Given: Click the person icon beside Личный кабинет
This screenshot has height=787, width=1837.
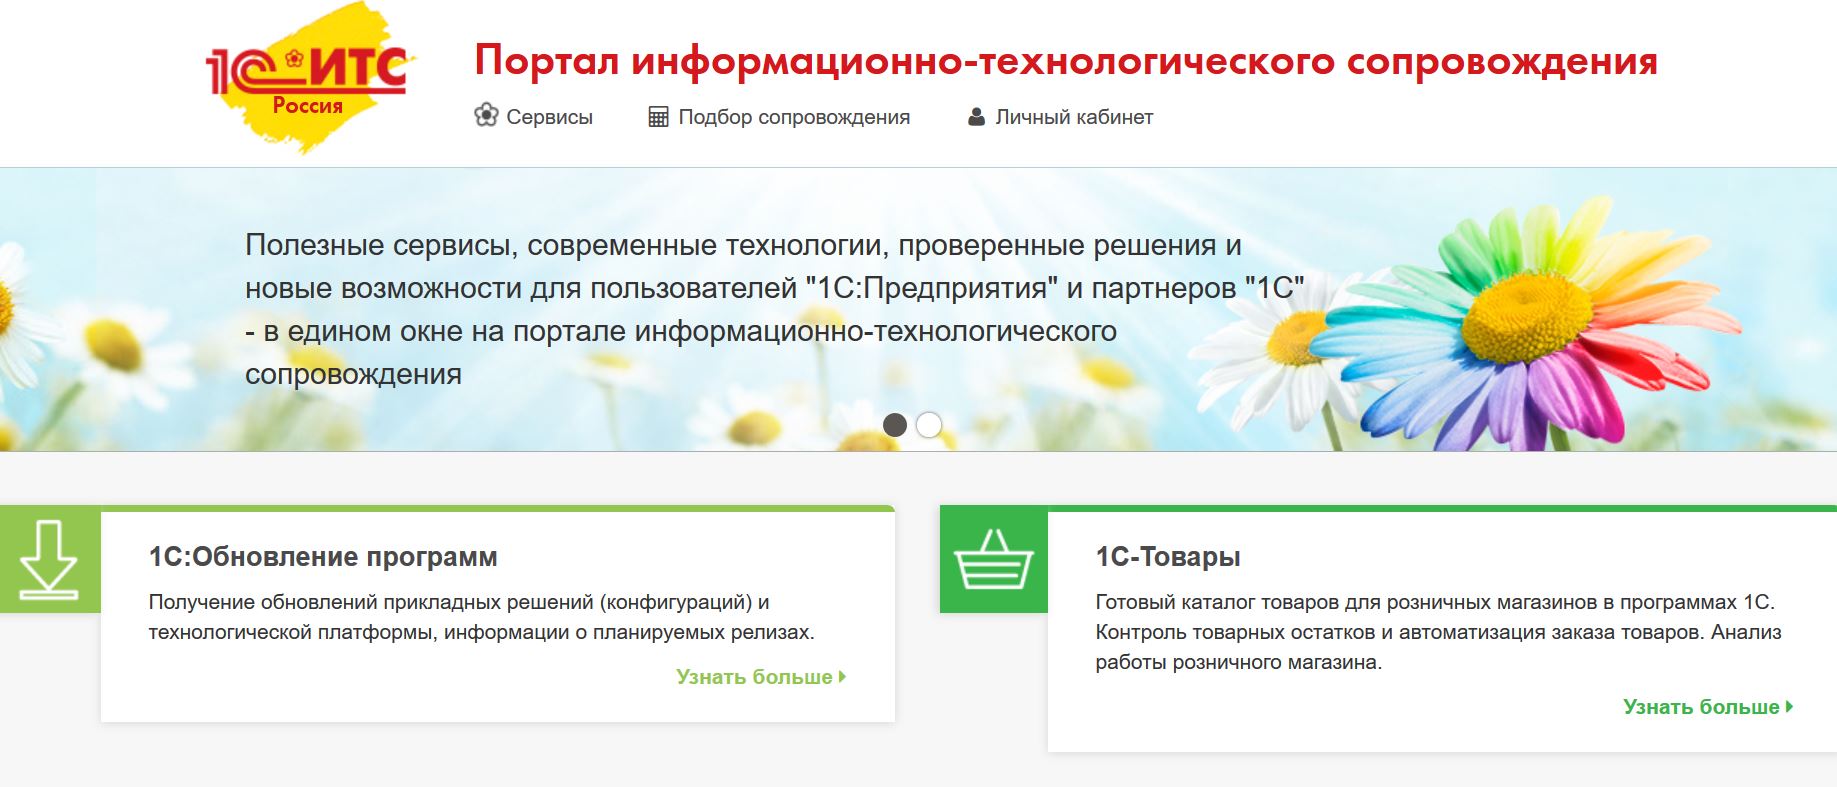Looking at the screenshot, I should point(976,117).
